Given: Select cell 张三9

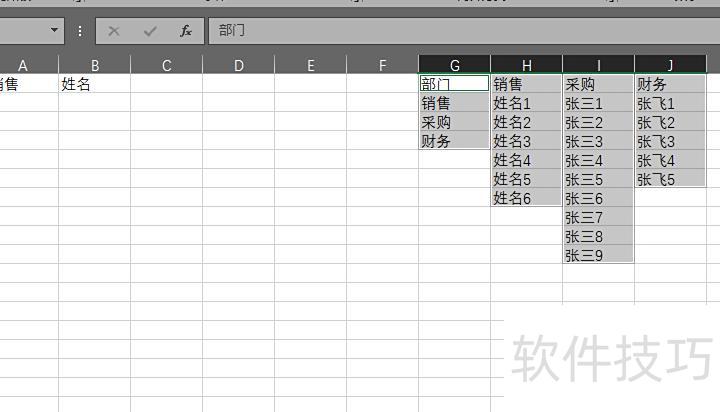Looking at the screenshot, I should click(598, 254).
